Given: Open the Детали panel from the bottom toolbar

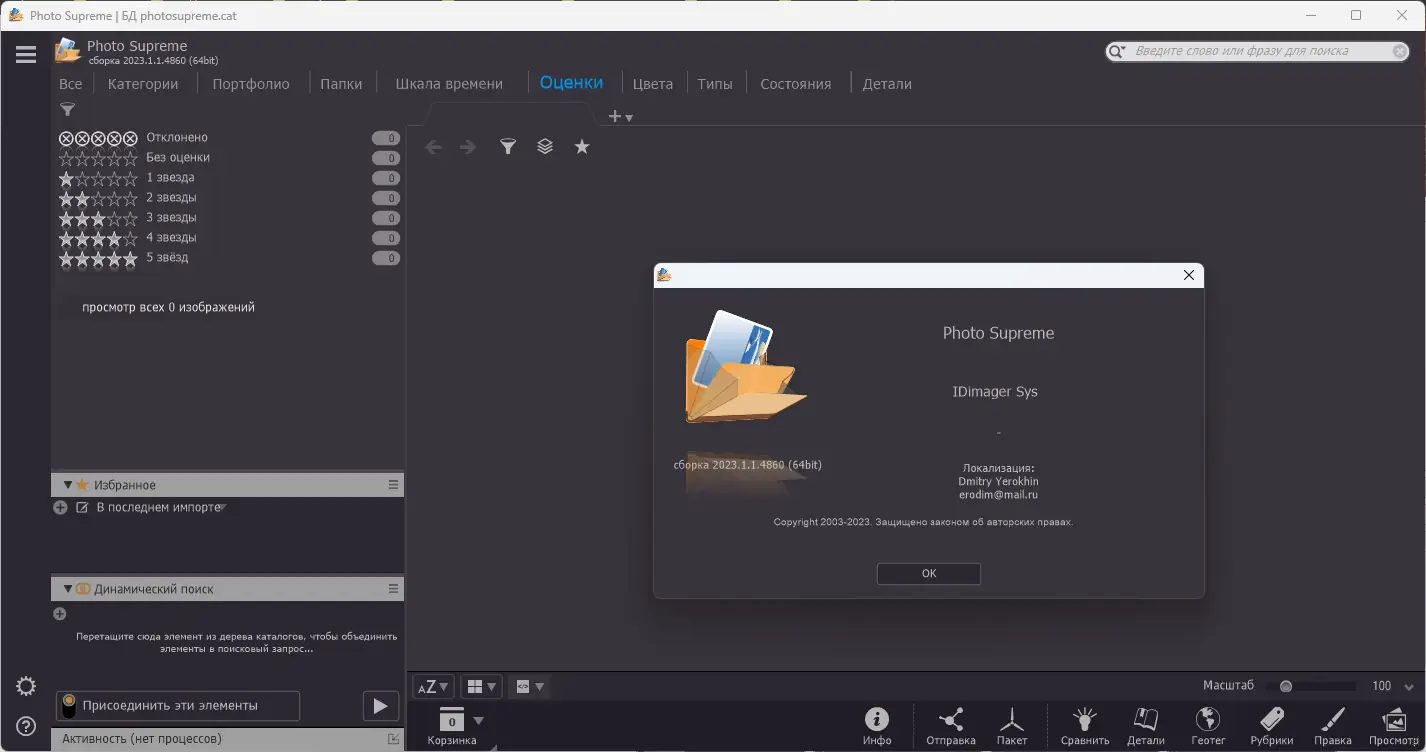Looking at the screenshot, I should point(1146,726).
